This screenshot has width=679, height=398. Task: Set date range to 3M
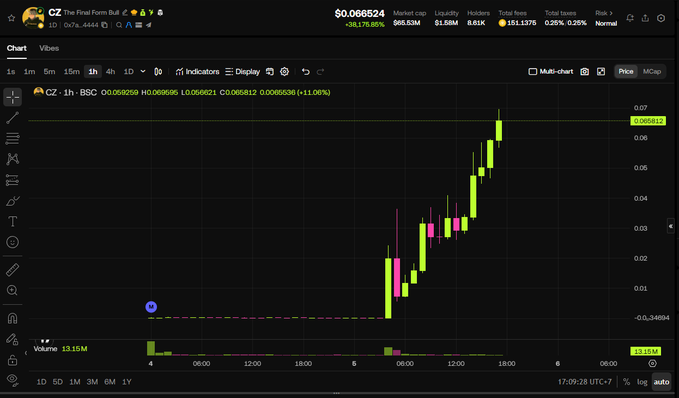[92, 382]
